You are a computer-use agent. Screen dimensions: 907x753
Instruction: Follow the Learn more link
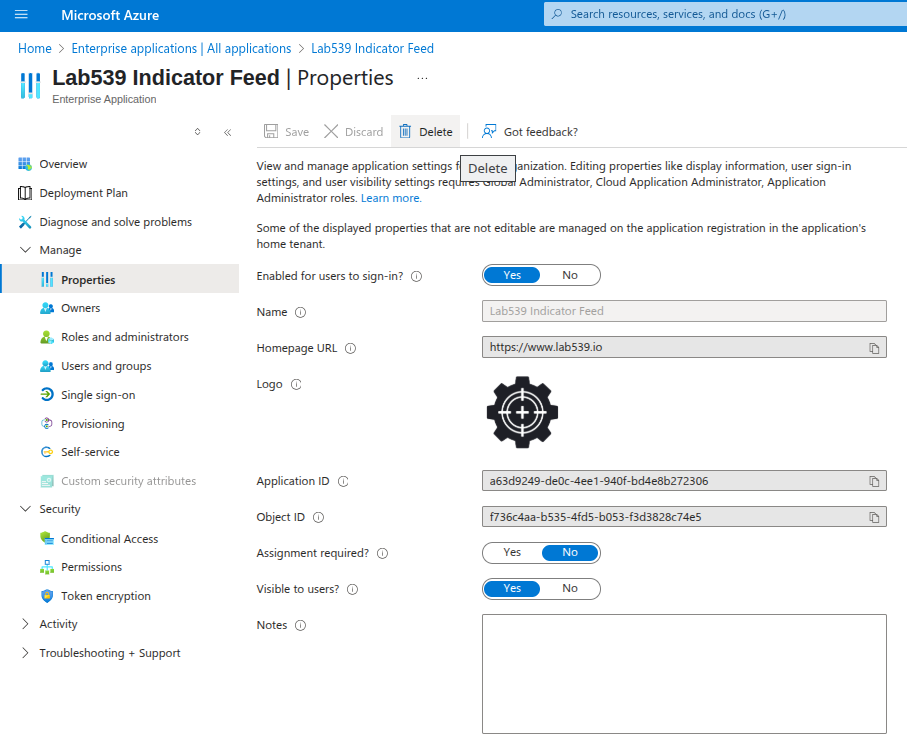(x=391, y=198)
